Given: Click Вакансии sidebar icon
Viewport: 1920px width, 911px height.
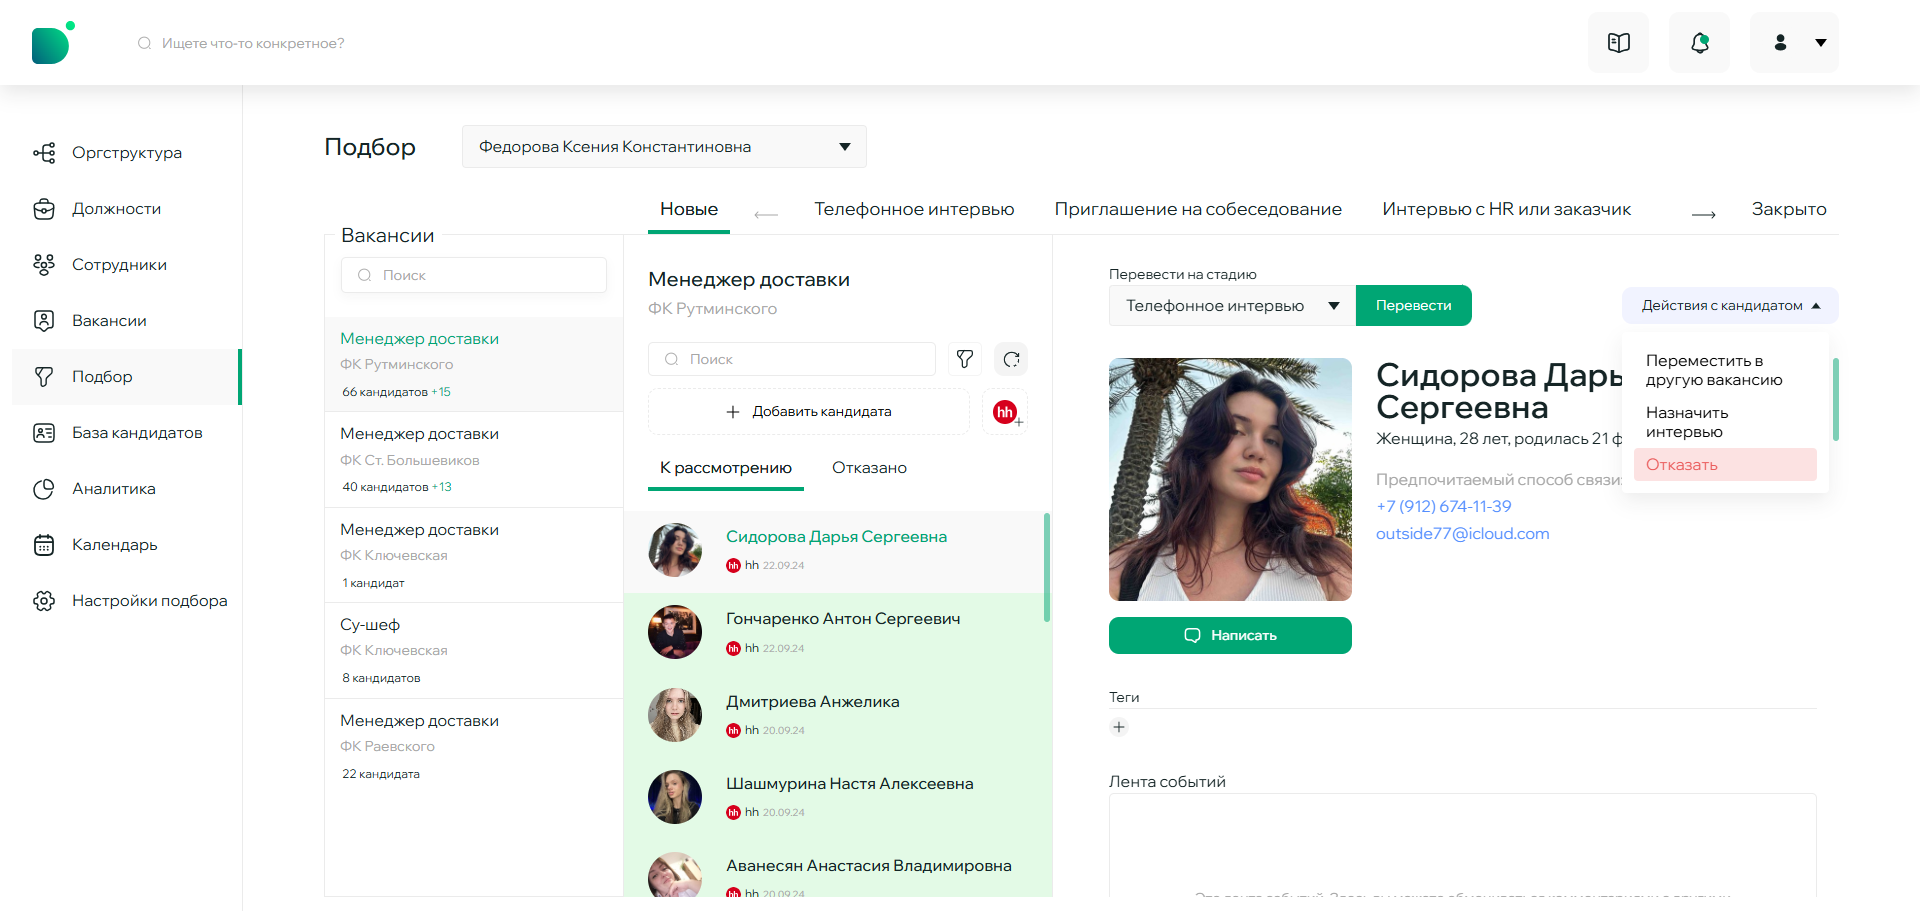Looking at the screenshot, I should [x=44, y=321].
